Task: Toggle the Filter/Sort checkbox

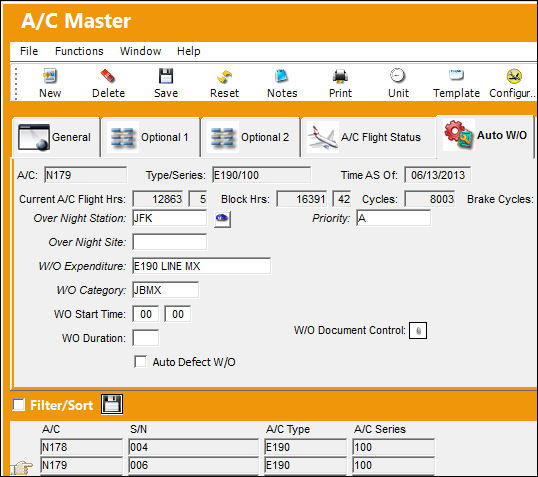Action: point(19,405)
